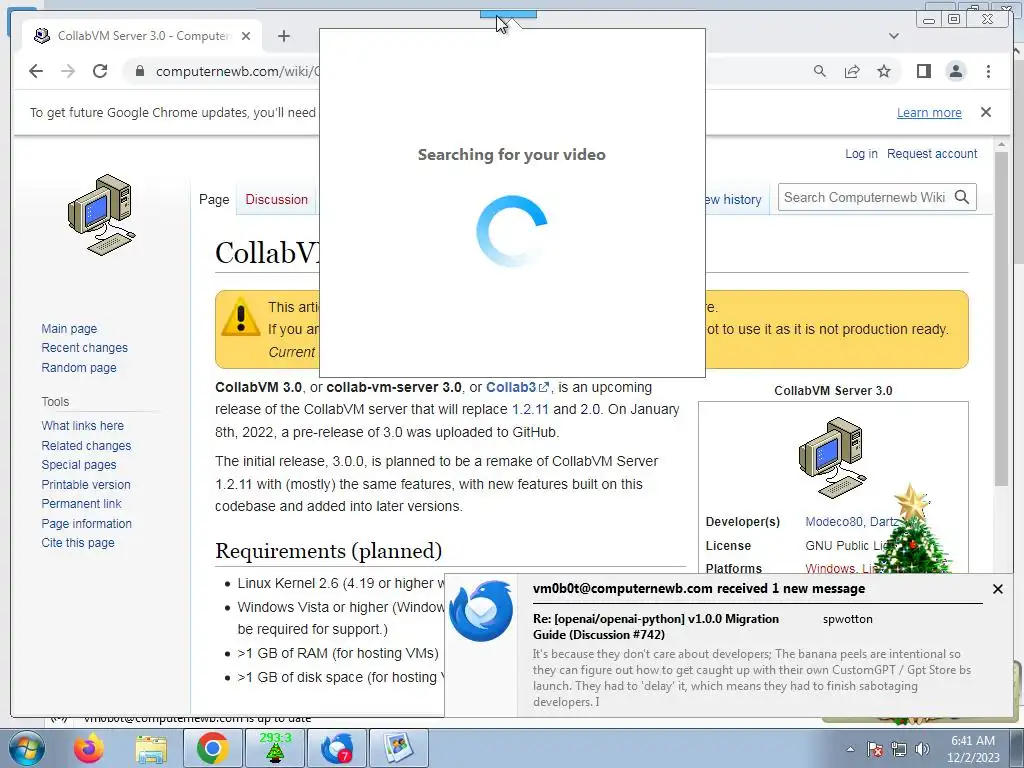Launch Firefox from the taskbar
This screenshot has height=768, width=1024.
pos(89,748)
